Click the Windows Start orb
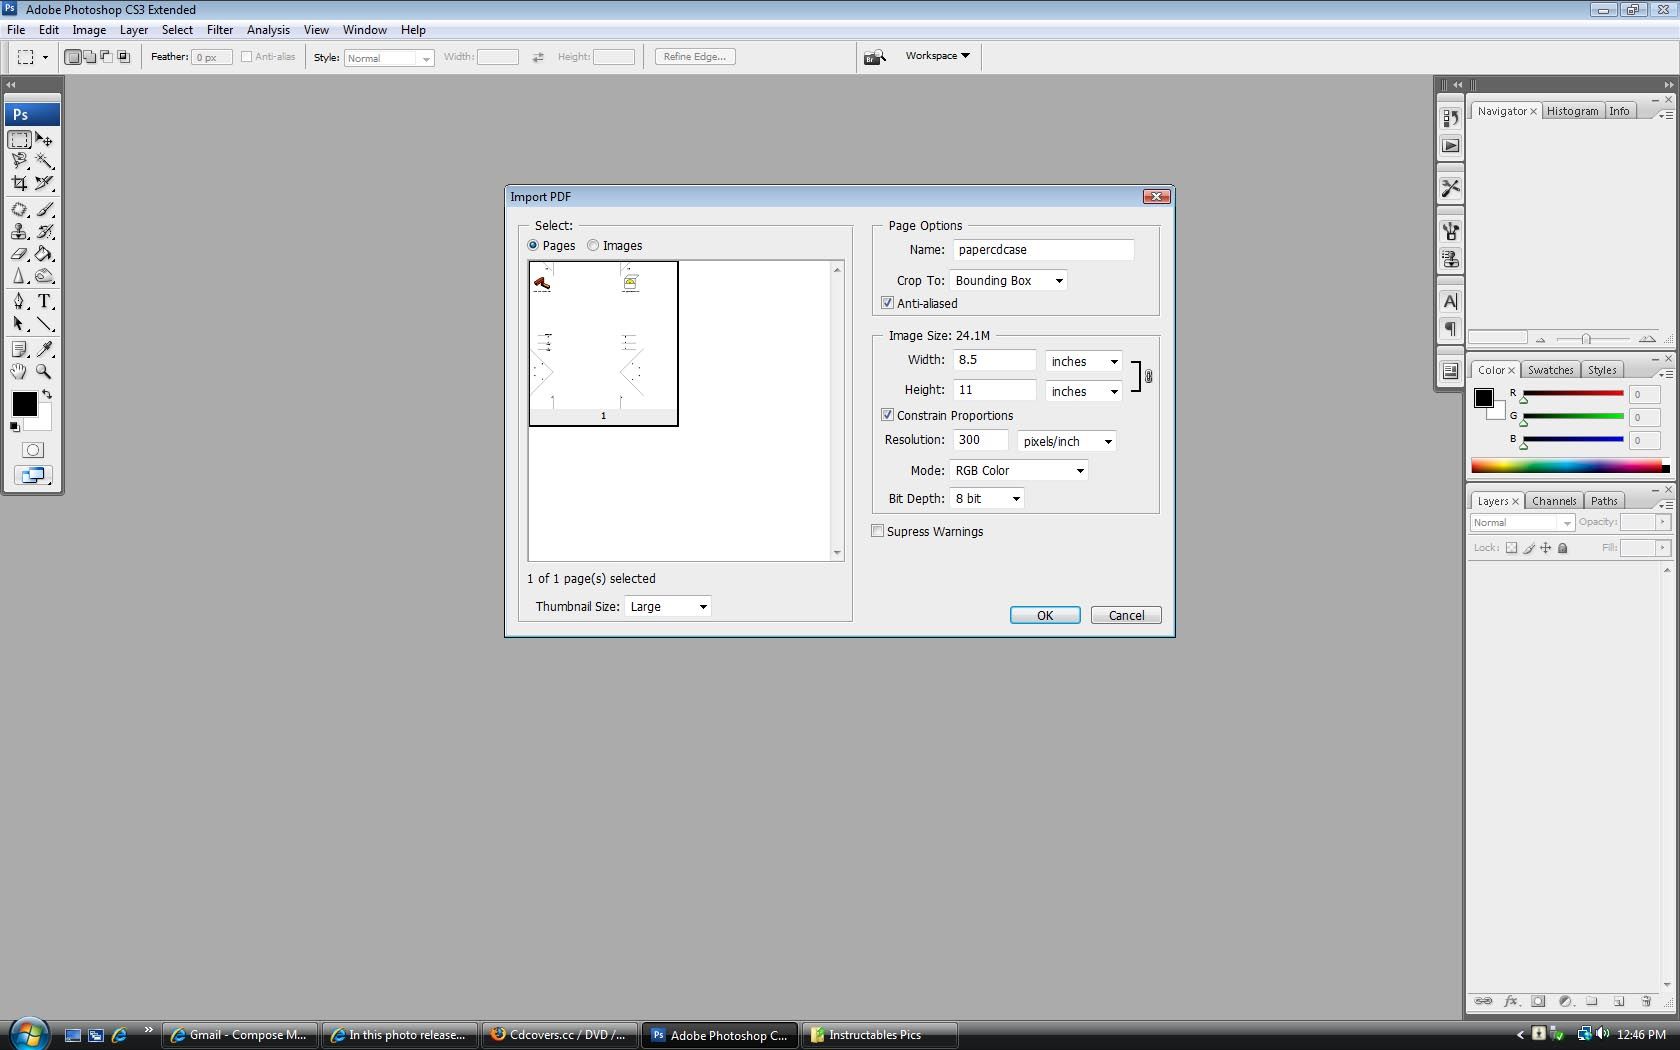Screen dimensions: 1680x1050 tap(28, 1034)
